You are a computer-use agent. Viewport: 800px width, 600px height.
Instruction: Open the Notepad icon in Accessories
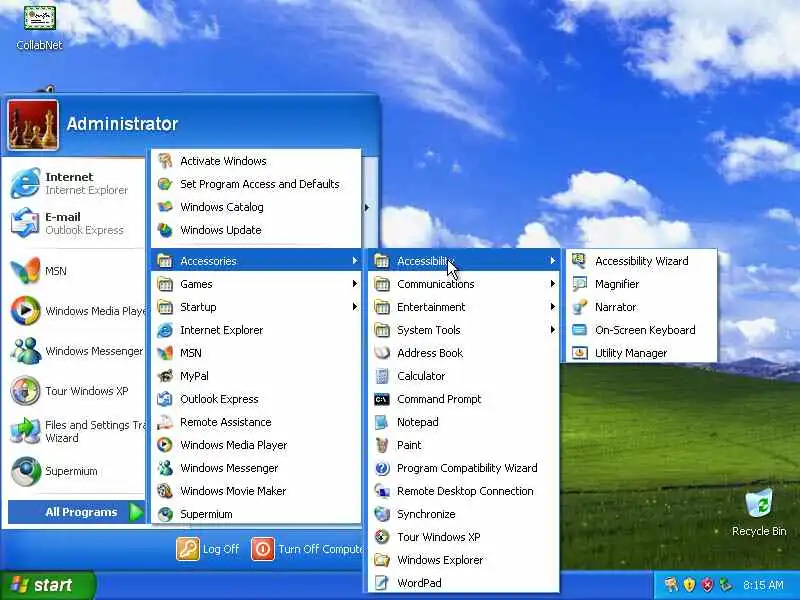(x=382, y=422)
